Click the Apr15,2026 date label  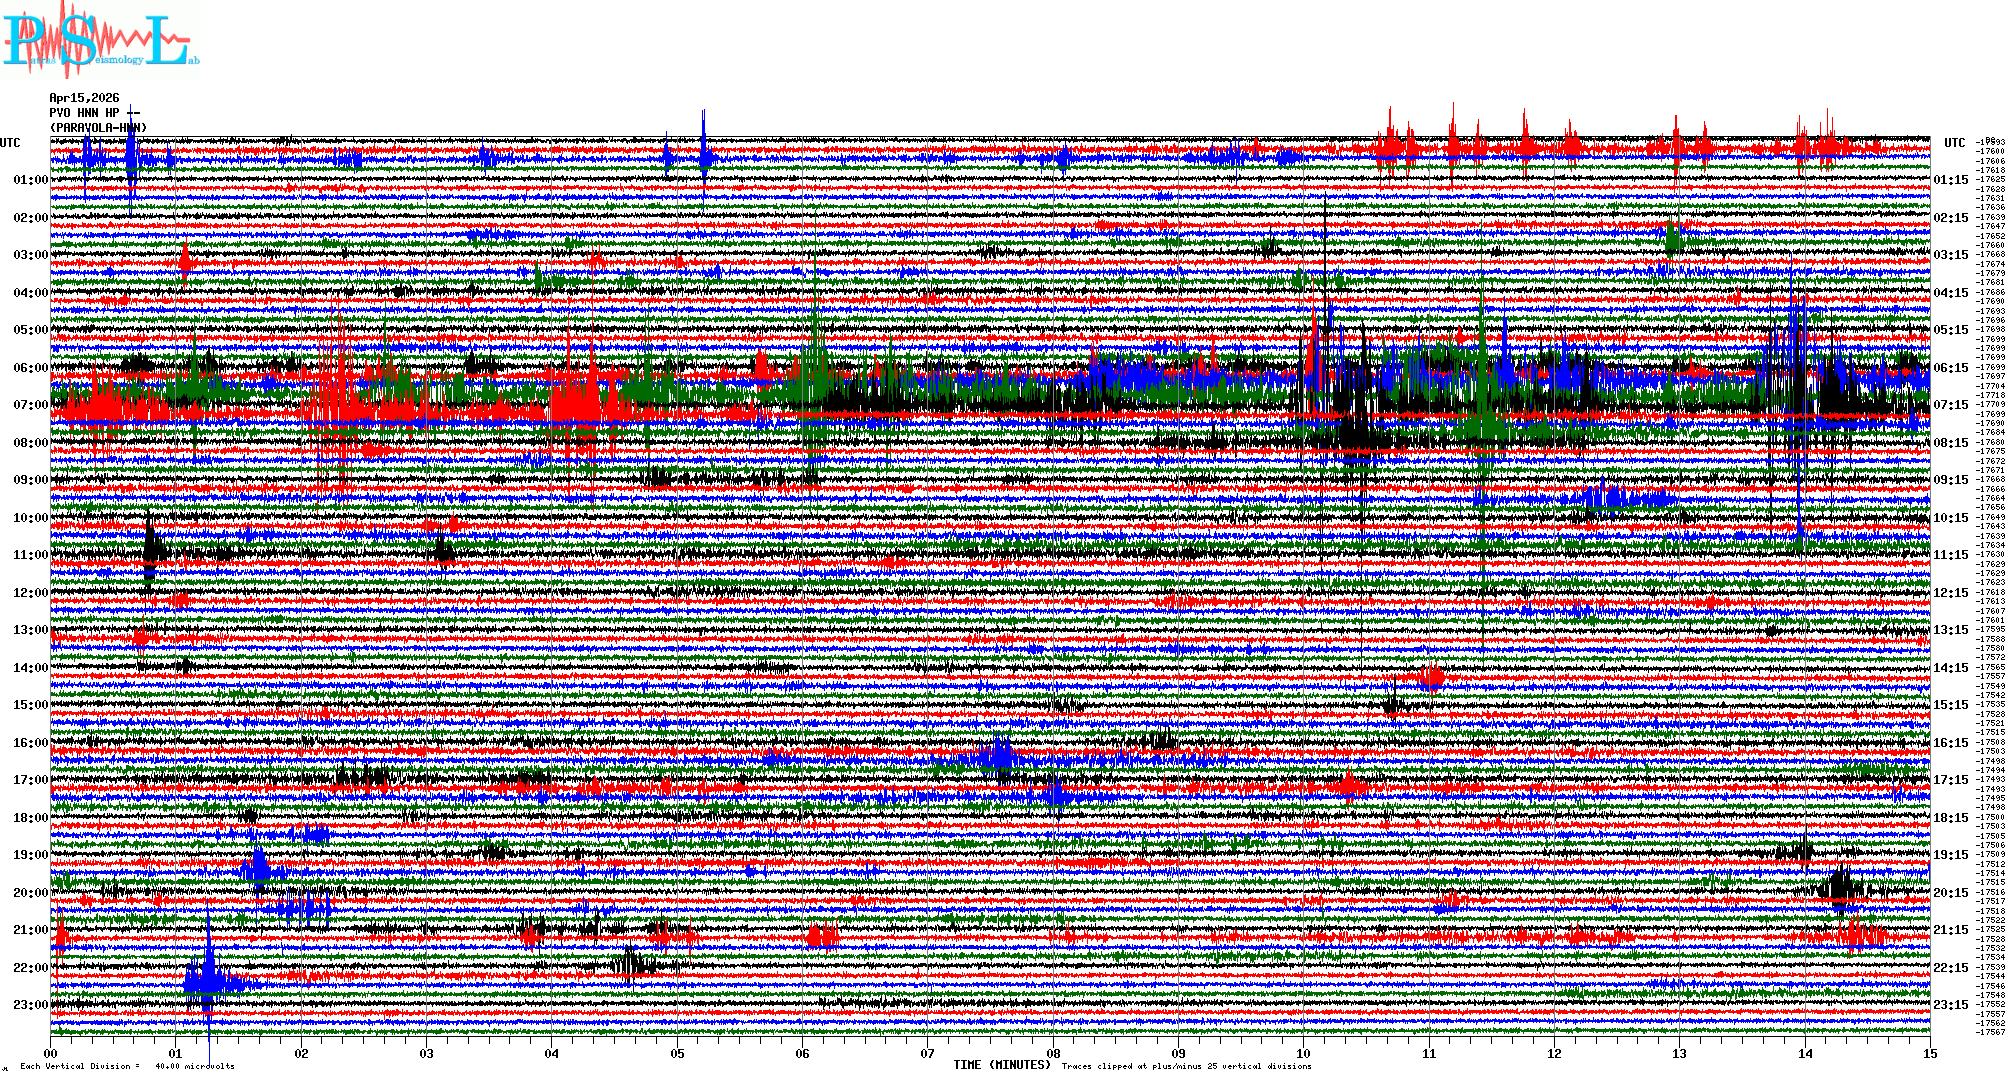(x=84, y=98)
